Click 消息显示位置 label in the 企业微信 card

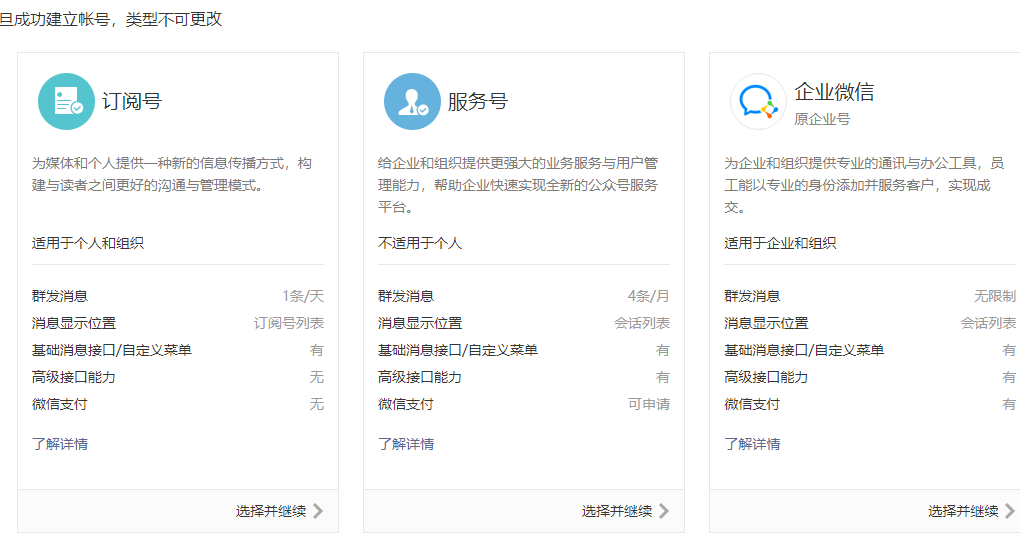tap(766, 323)
